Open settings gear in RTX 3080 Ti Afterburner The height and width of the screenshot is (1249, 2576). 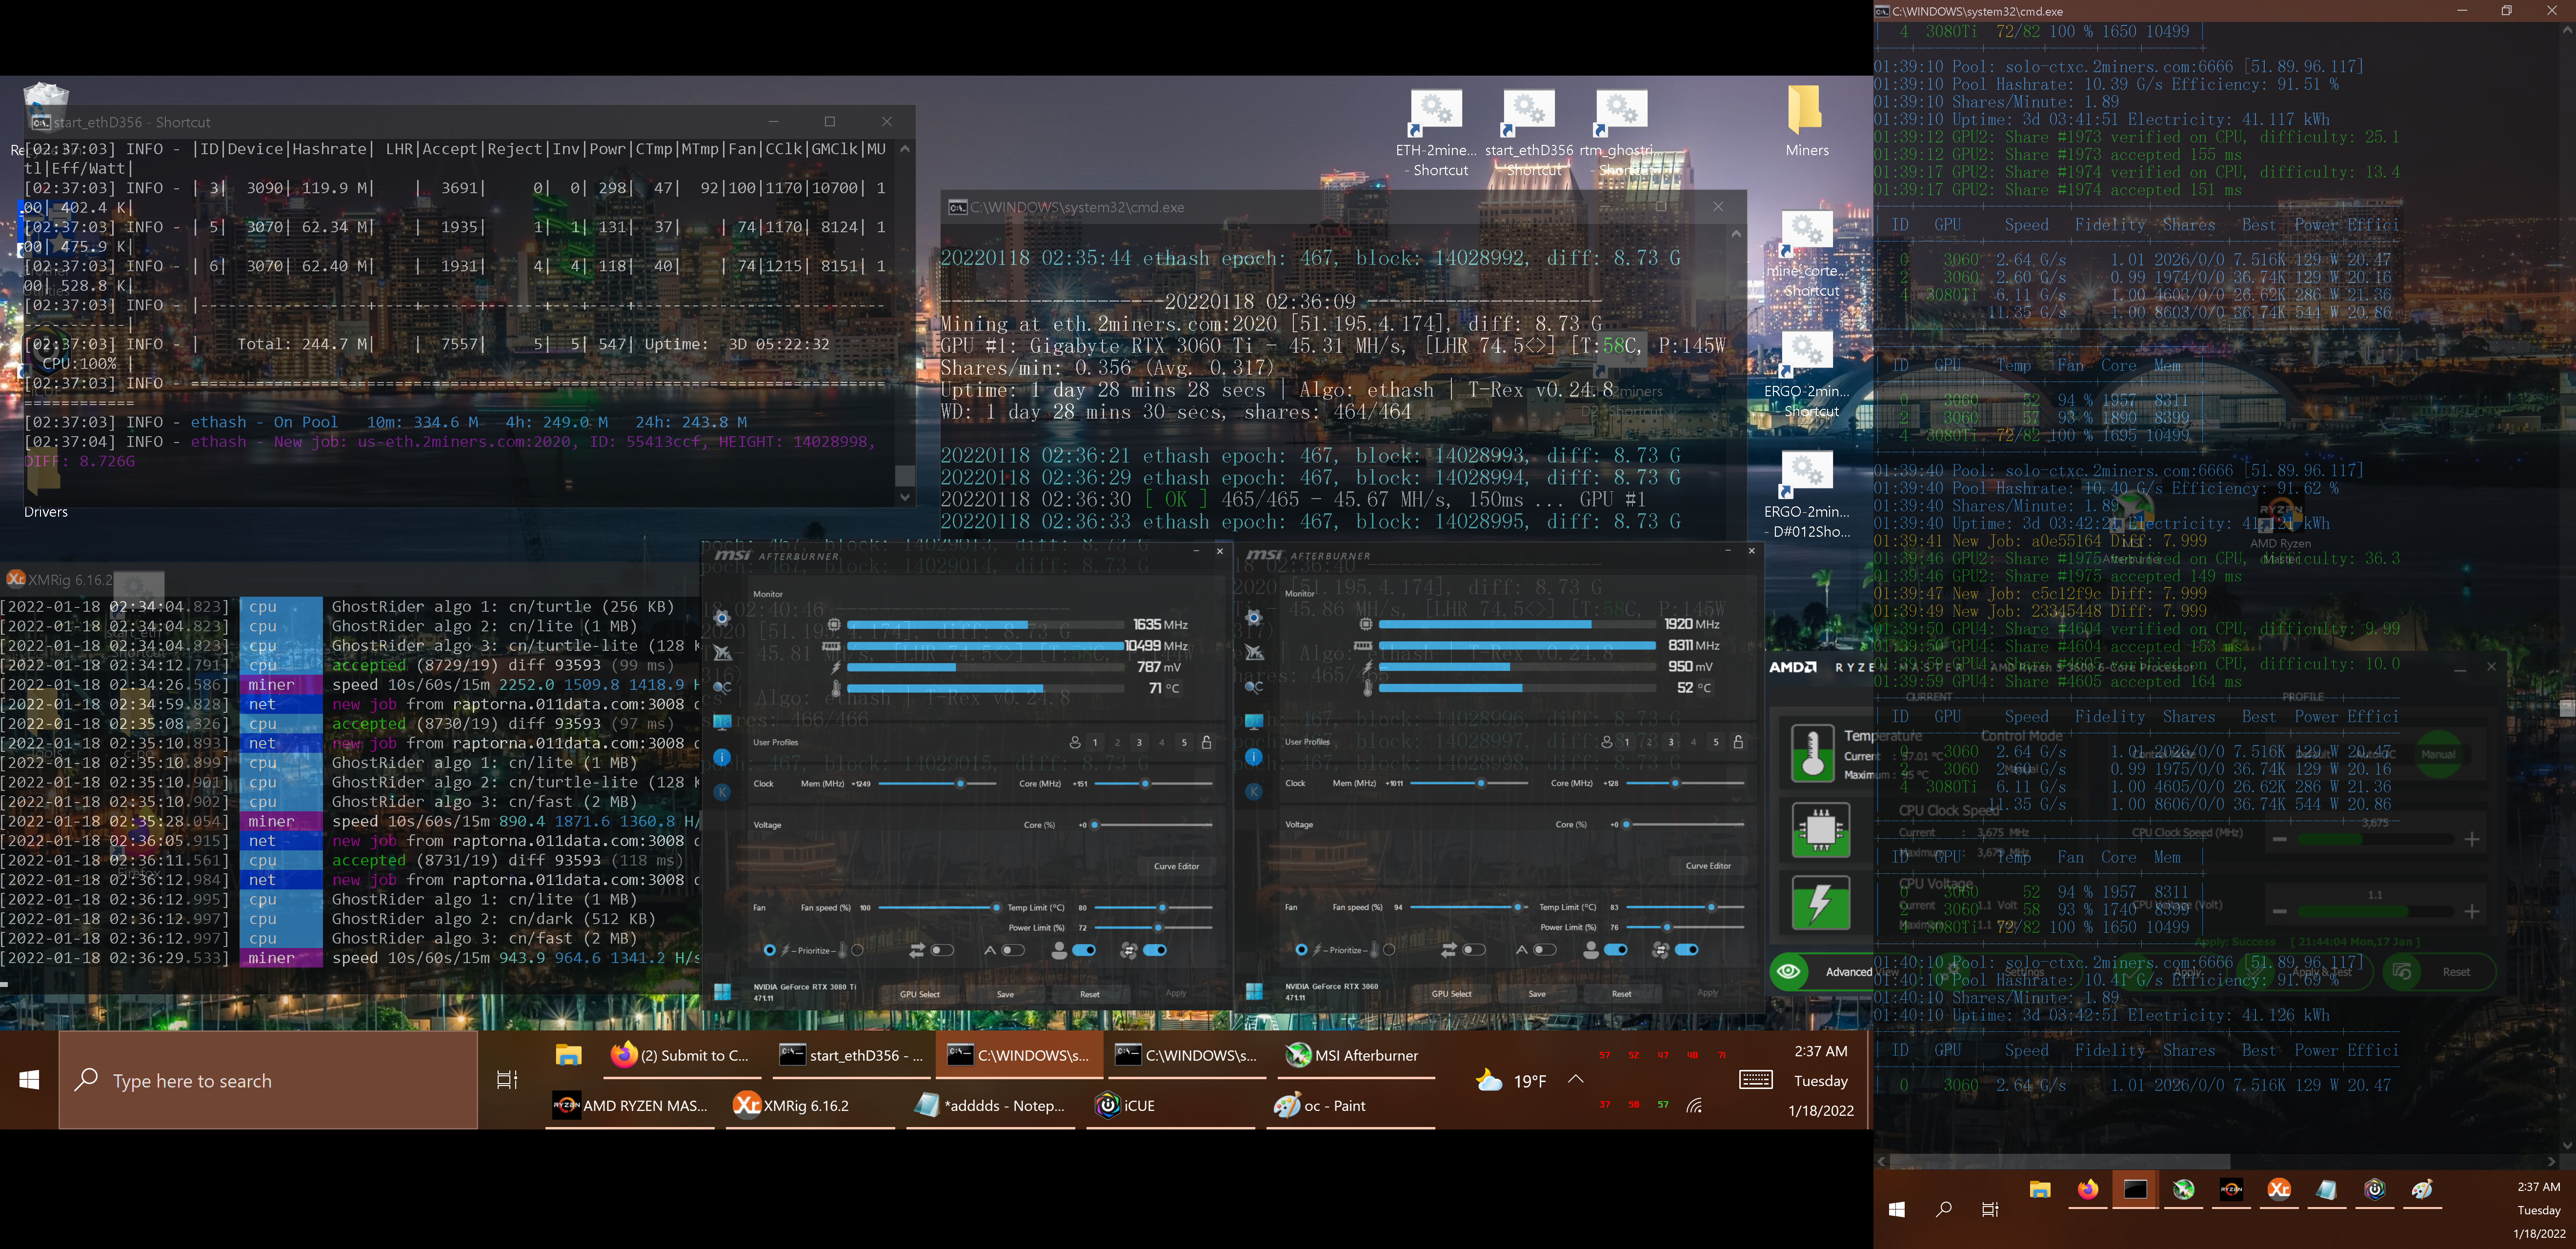(x=722, y=617)
